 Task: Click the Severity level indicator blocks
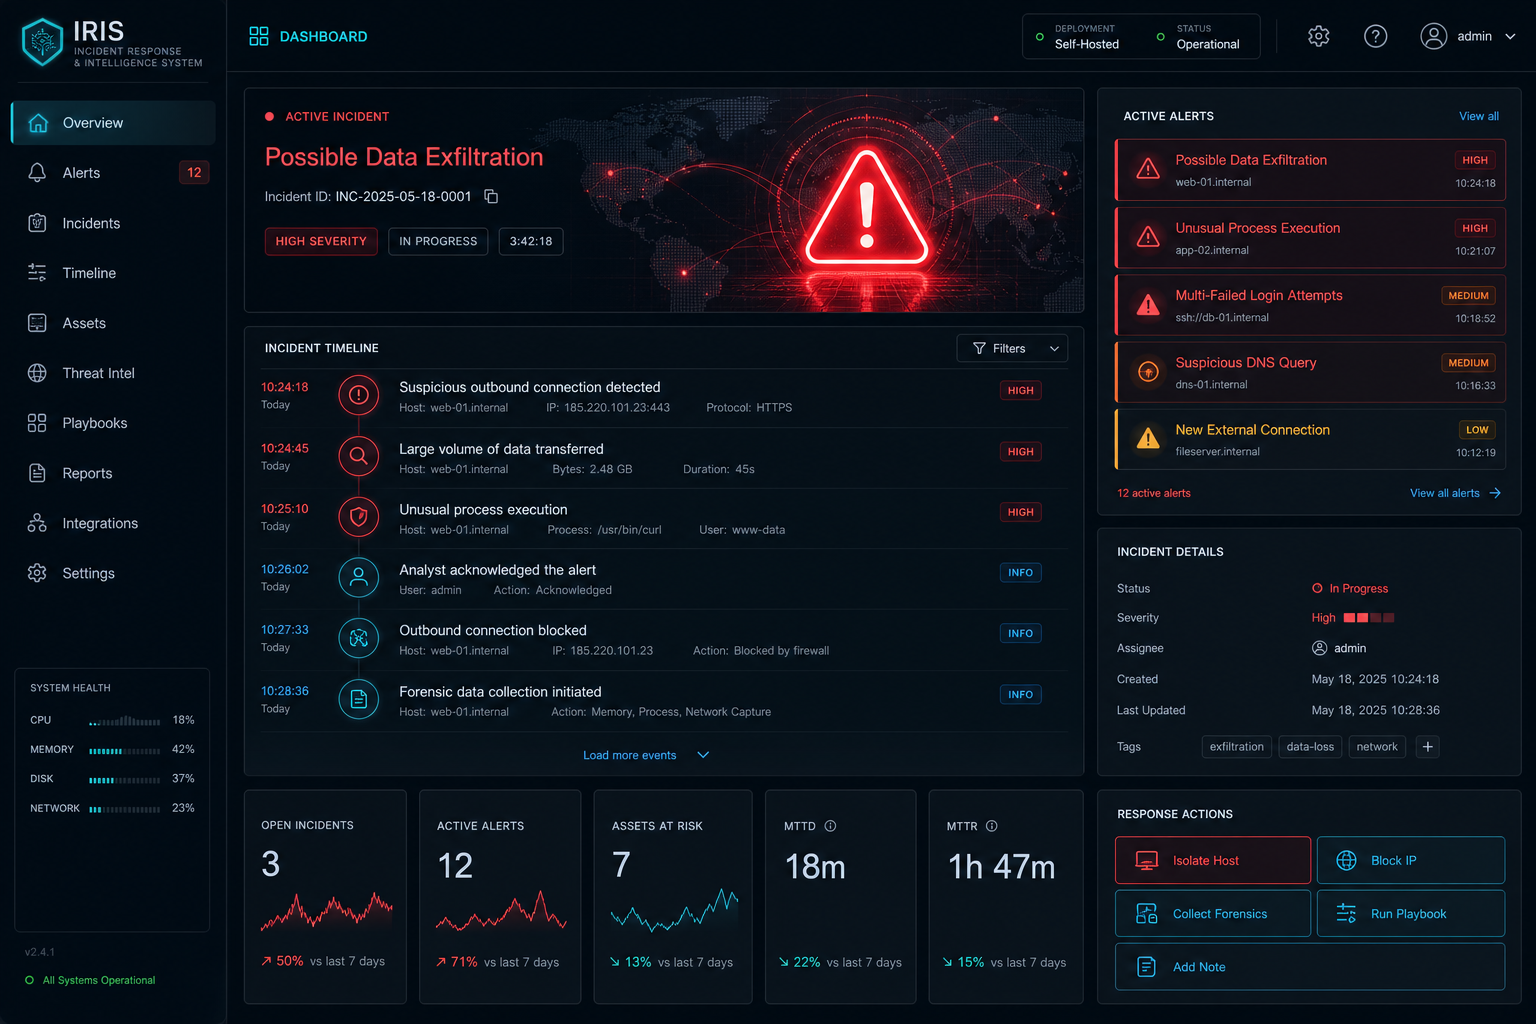[1369, 618]
